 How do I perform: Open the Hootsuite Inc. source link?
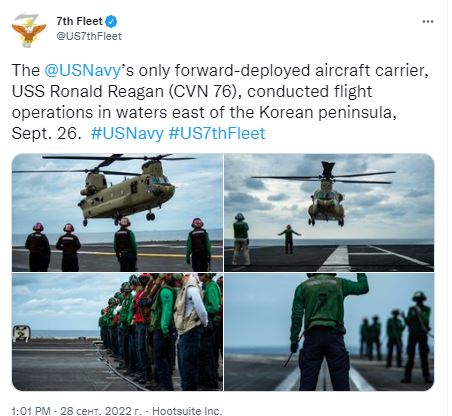point(187,411)
